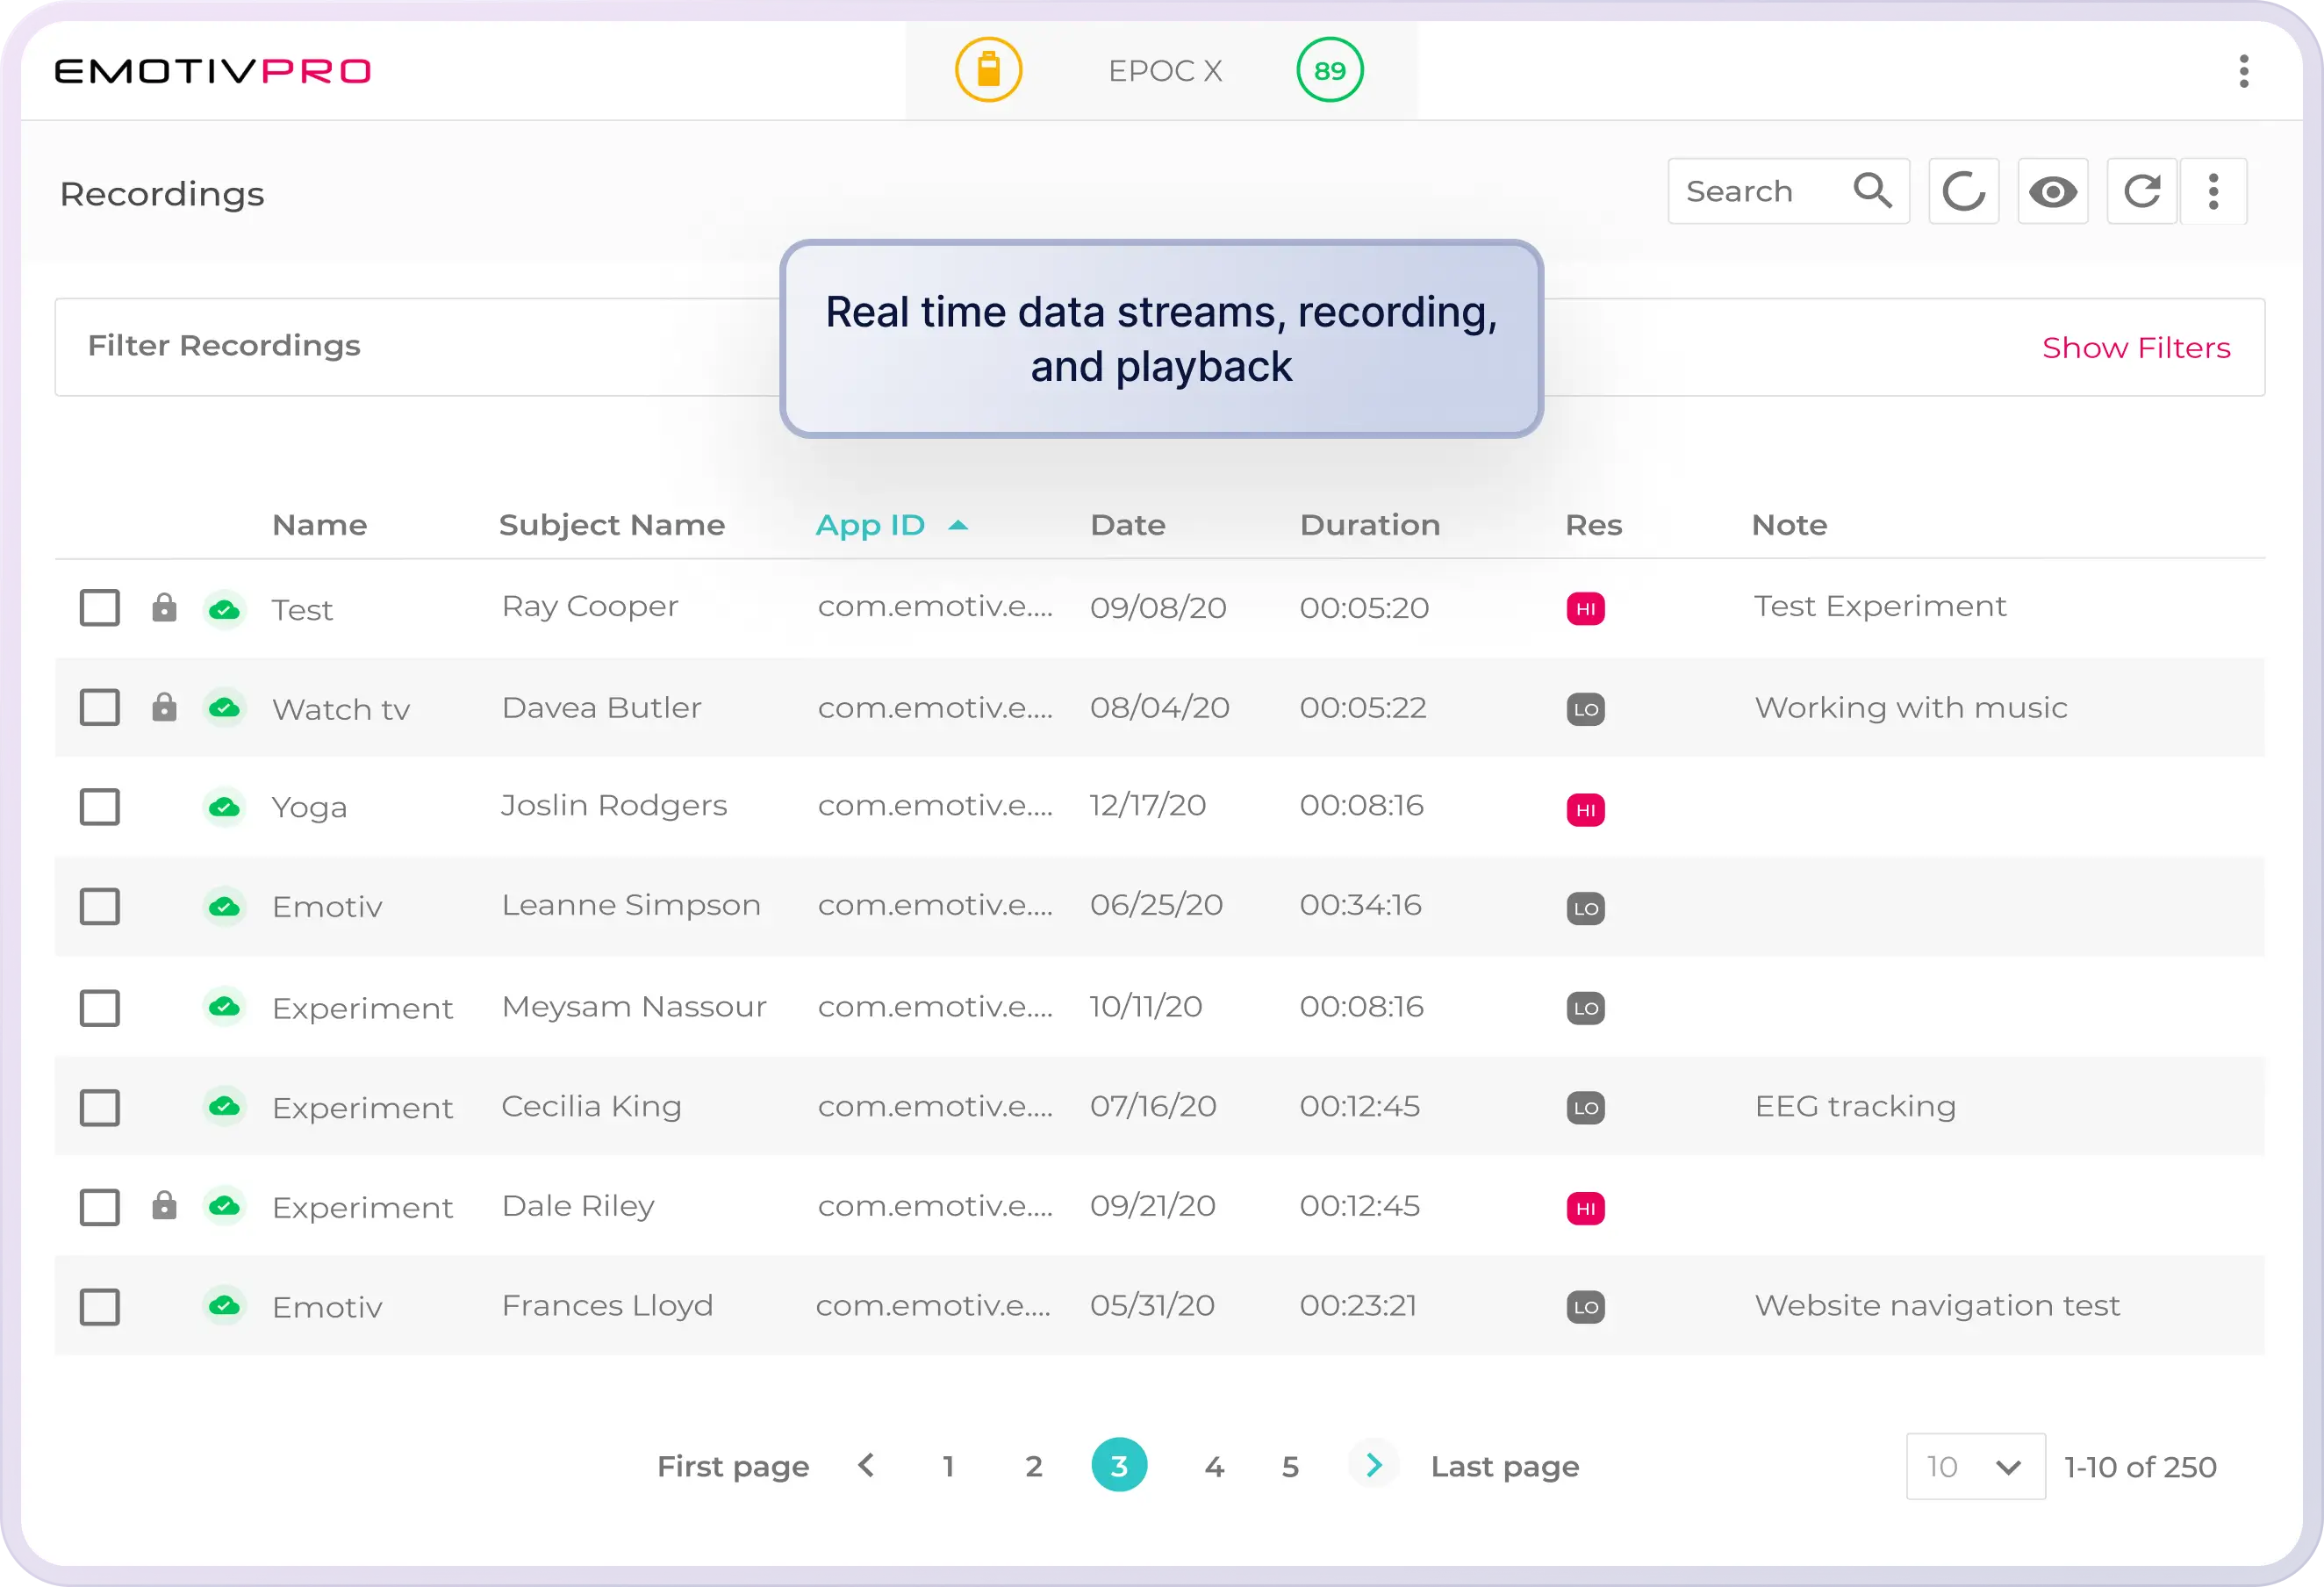Select the Leanne Simpson recording checkbox
Image resolution: width=2324 pixels, height=1587 pixels.
(100, 907)
